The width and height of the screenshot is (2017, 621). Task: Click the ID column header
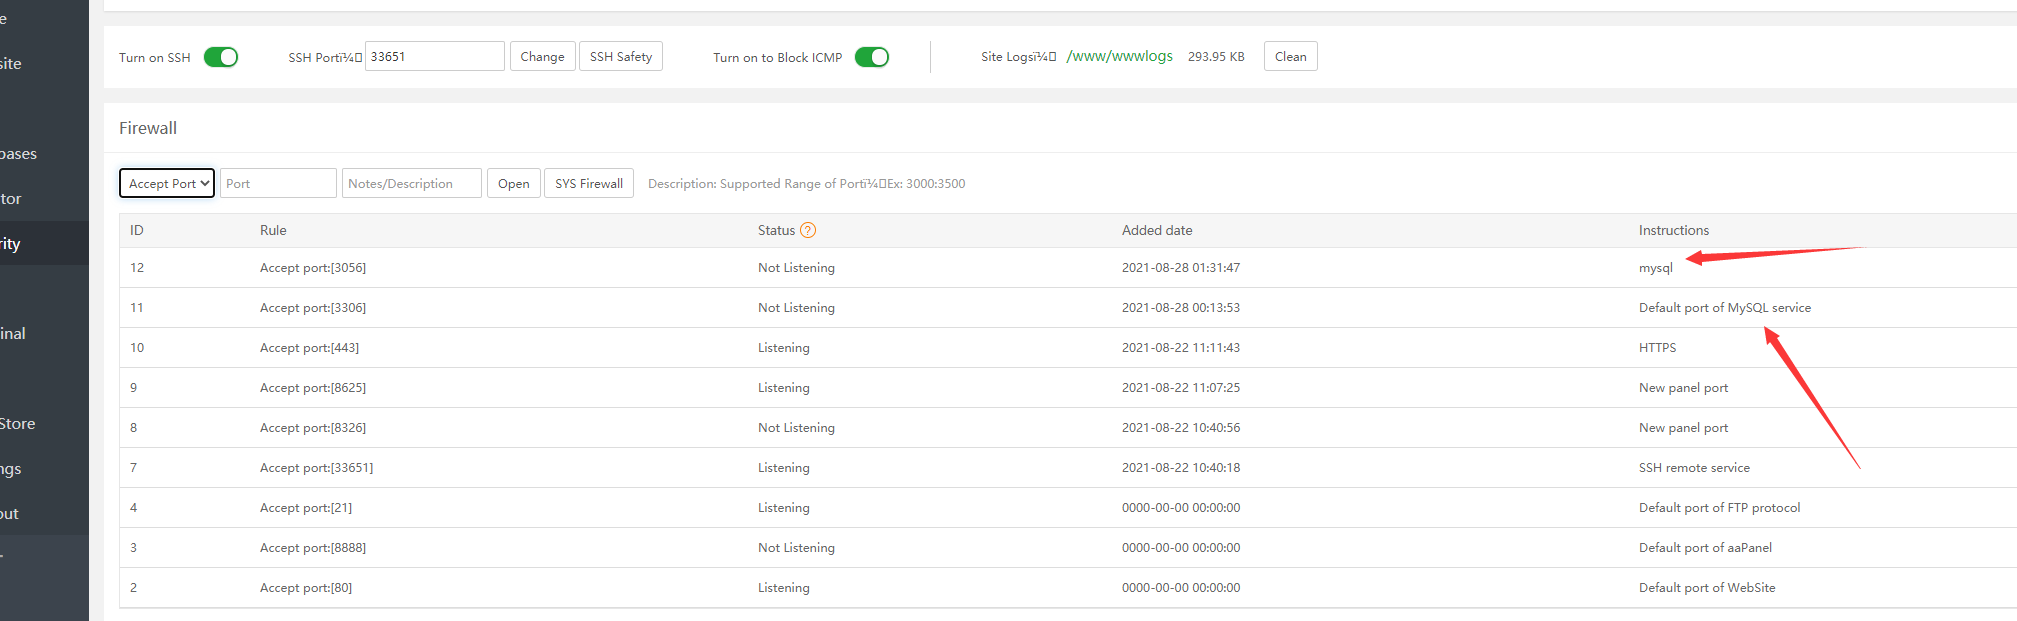[137, 230]
